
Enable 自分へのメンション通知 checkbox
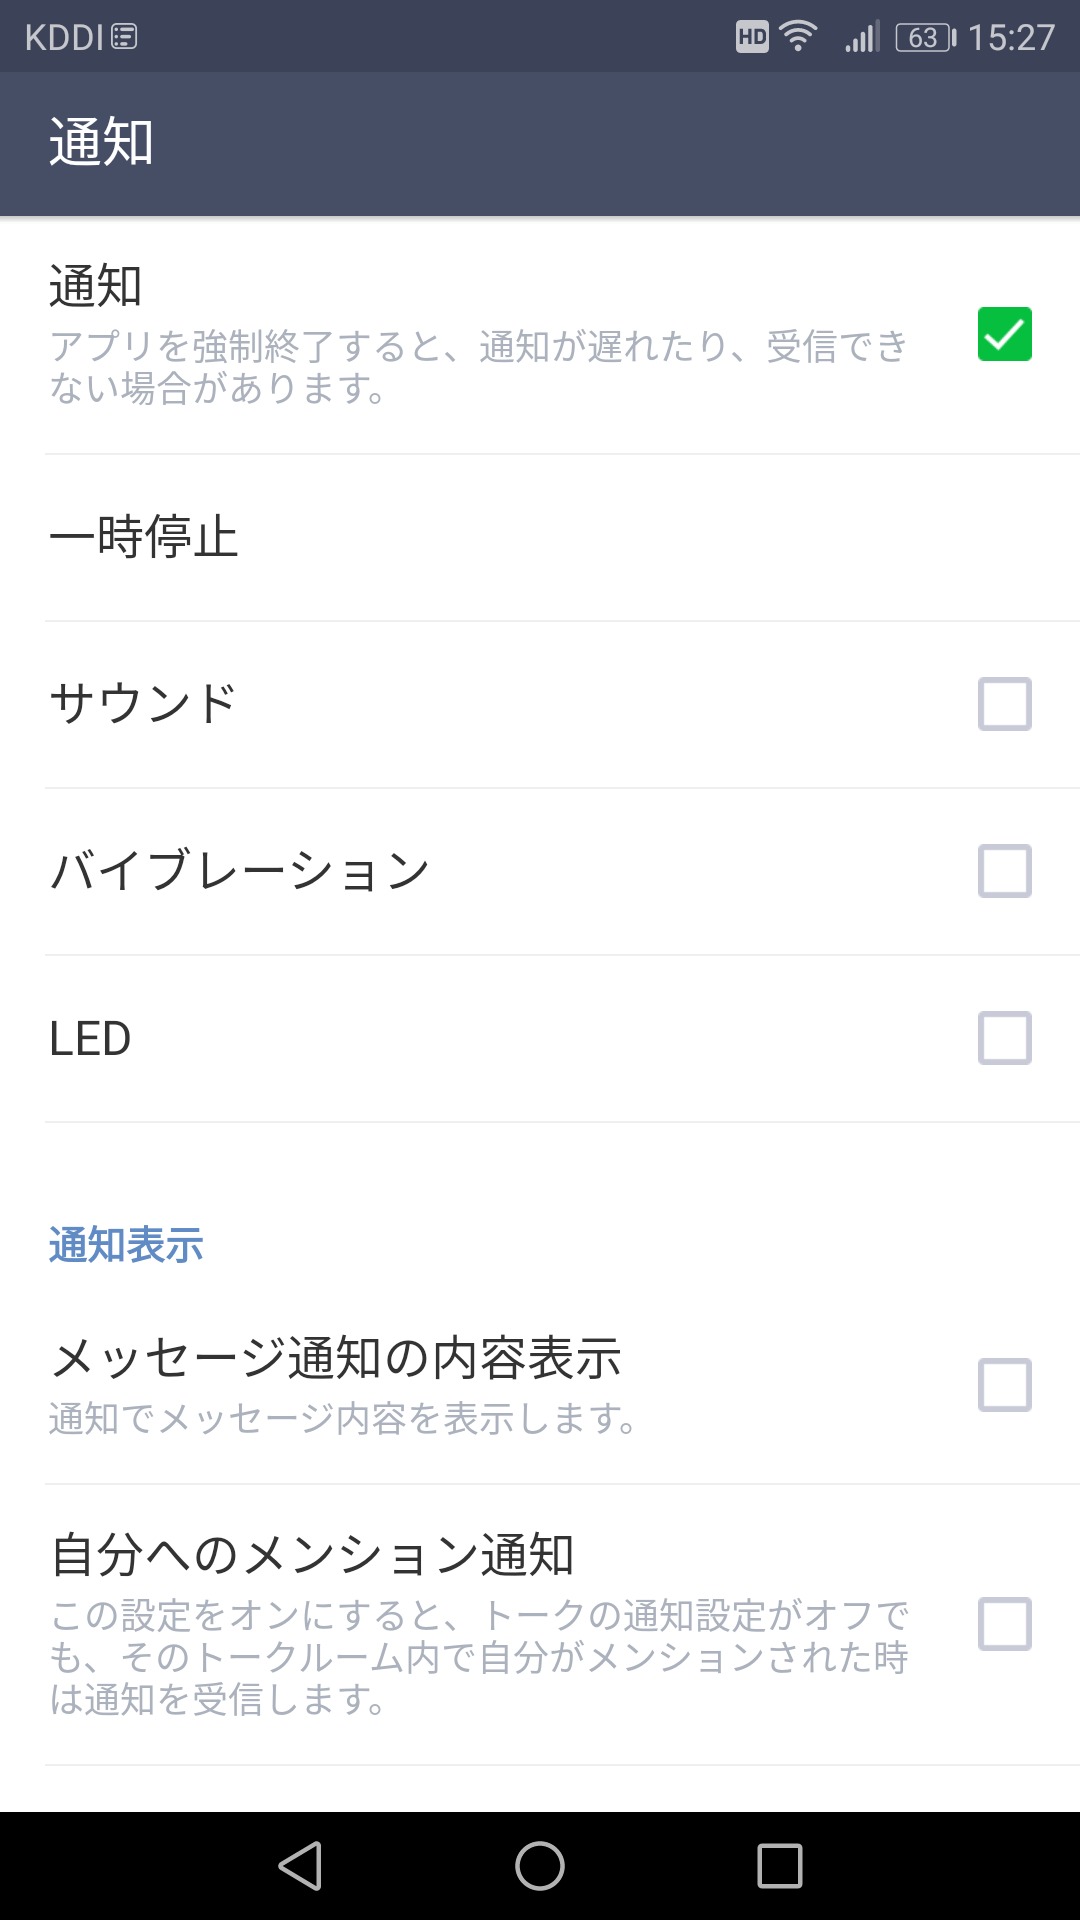pyautogui.click(x=1004, y=1623)
